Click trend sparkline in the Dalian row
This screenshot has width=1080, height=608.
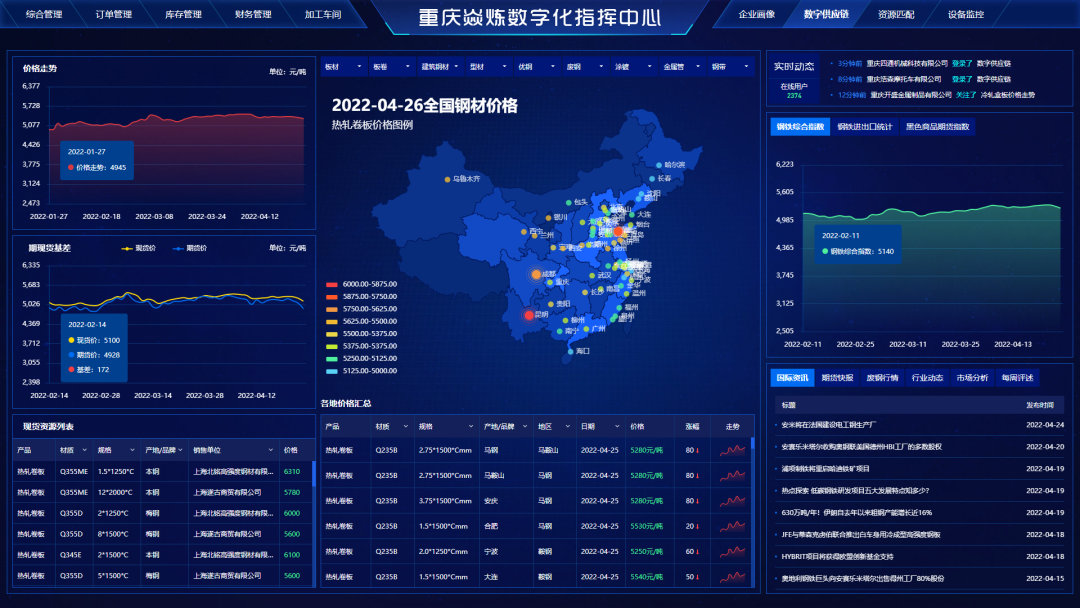tap(732, 576)
